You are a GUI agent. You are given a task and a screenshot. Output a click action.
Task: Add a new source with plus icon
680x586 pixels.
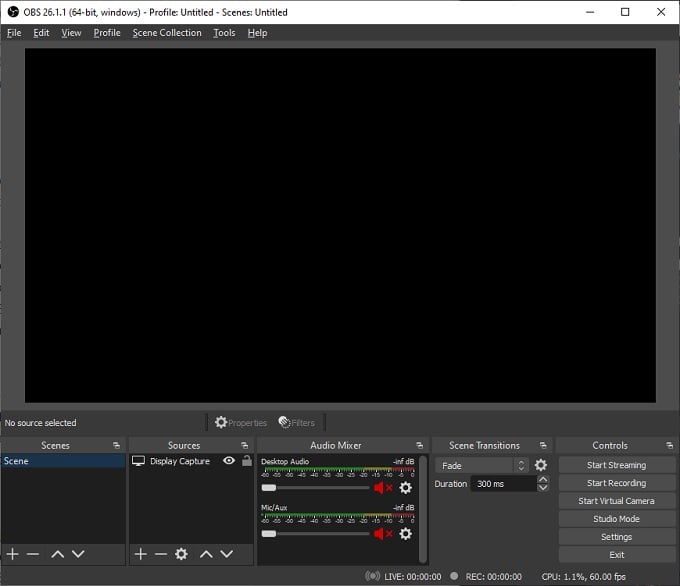click(141, 554)
